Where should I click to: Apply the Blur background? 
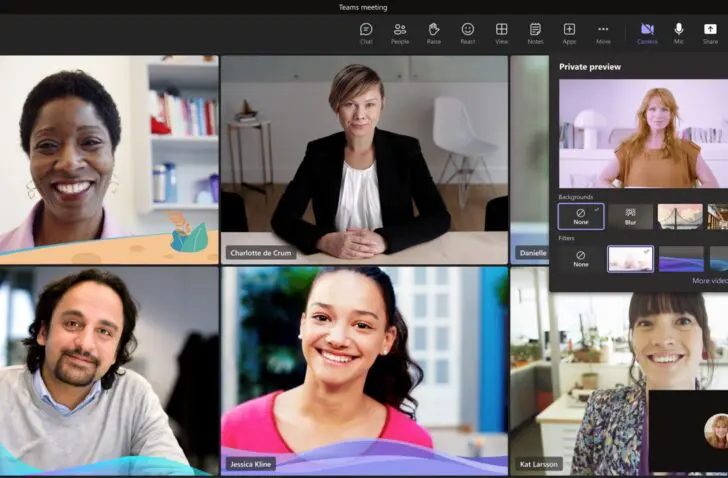coord(630,216)
